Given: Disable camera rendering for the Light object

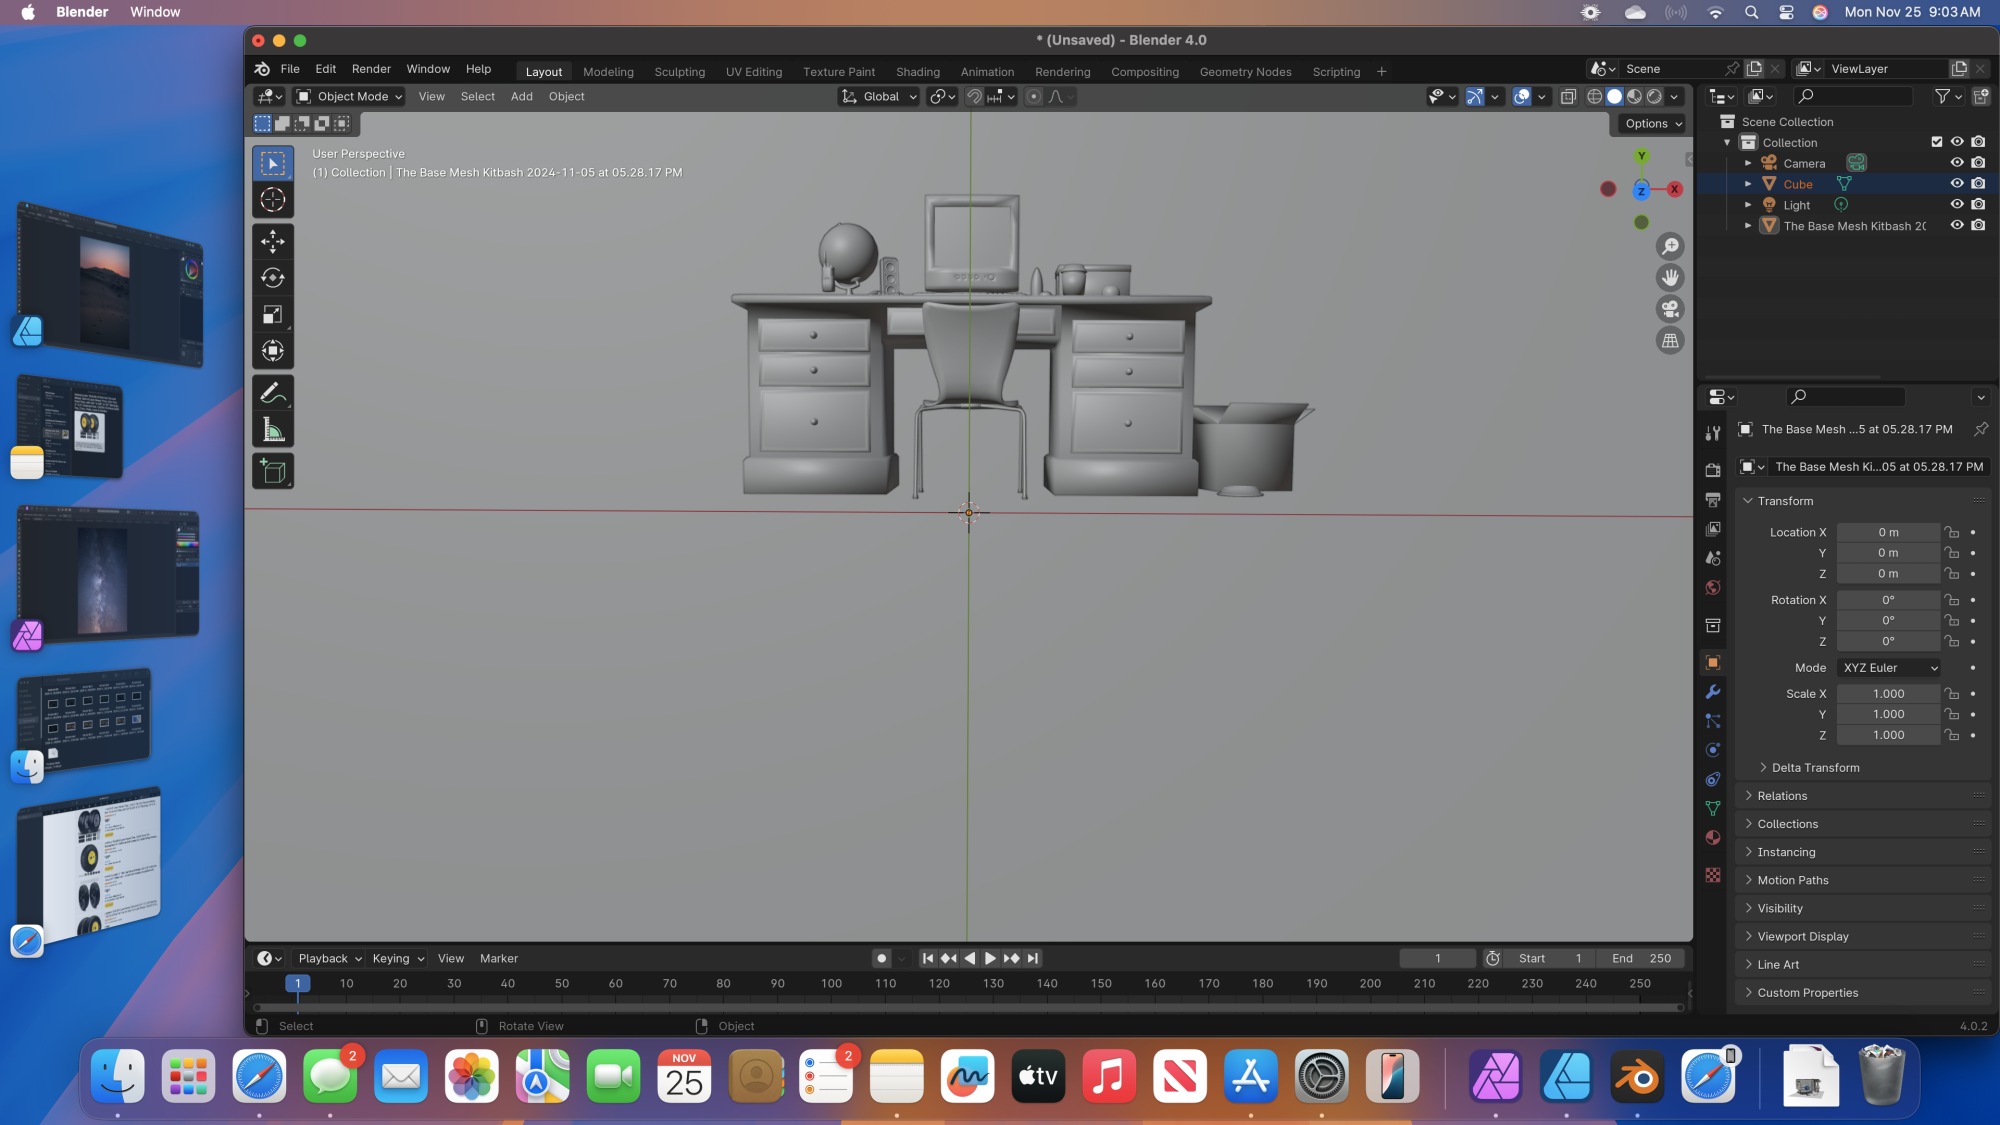Looking at the screenshot, I should pyautogui.click(x=1978, y=204).
